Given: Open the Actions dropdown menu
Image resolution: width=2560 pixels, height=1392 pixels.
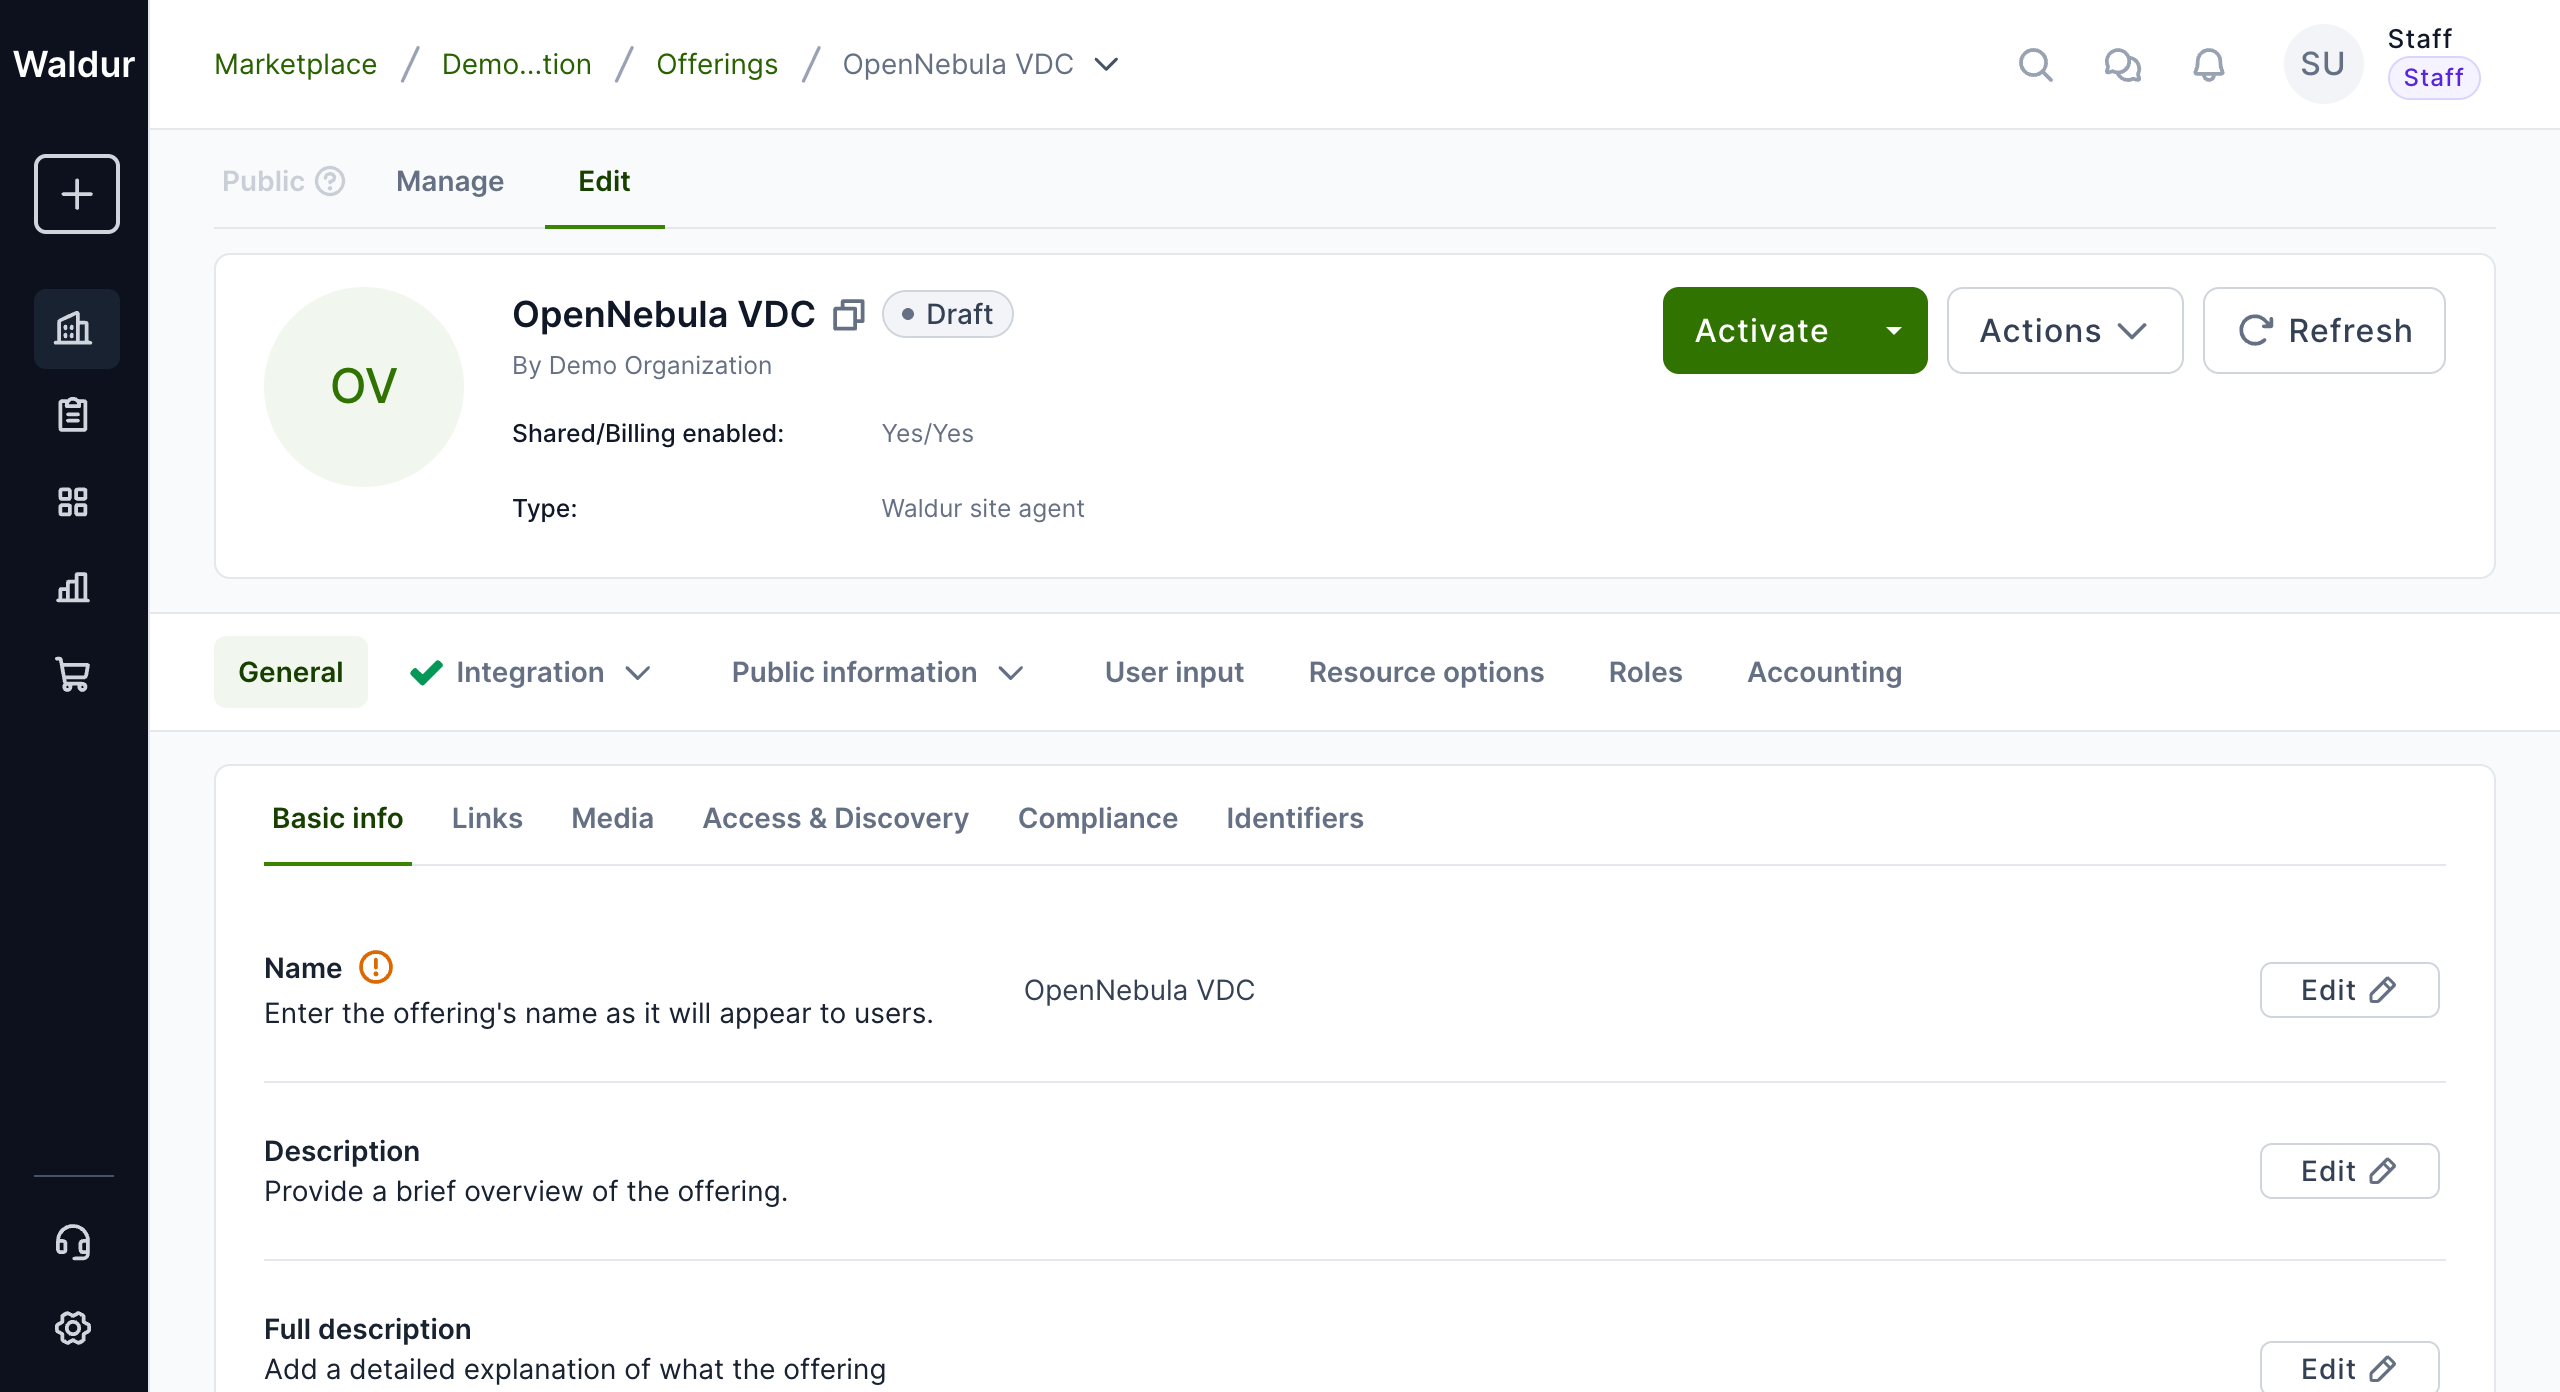Looking at the screenshot, I should point(2064,331).
